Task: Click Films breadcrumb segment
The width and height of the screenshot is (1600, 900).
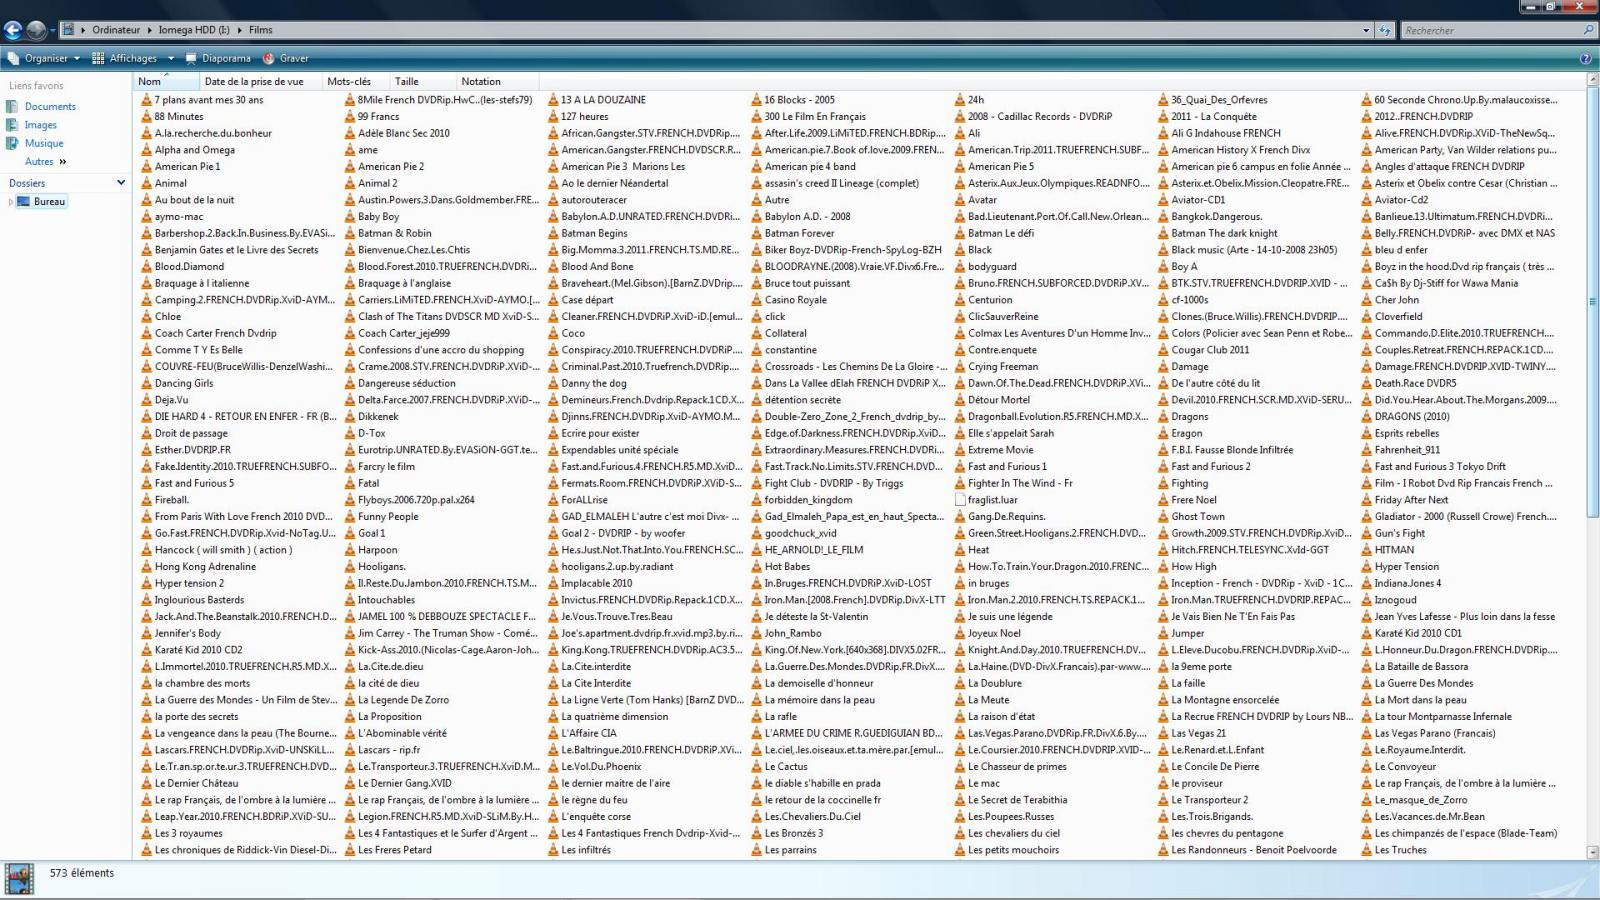Action: click(x=261, y=30)
